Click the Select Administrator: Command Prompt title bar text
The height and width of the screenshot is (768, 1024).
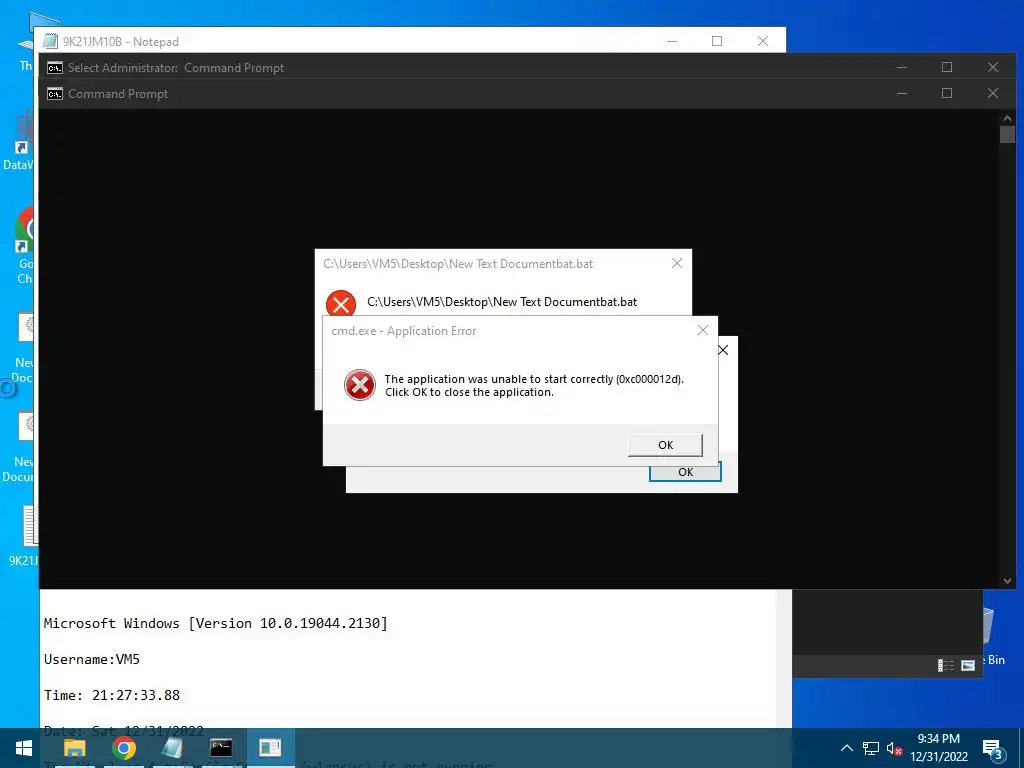tap(176, 68)
